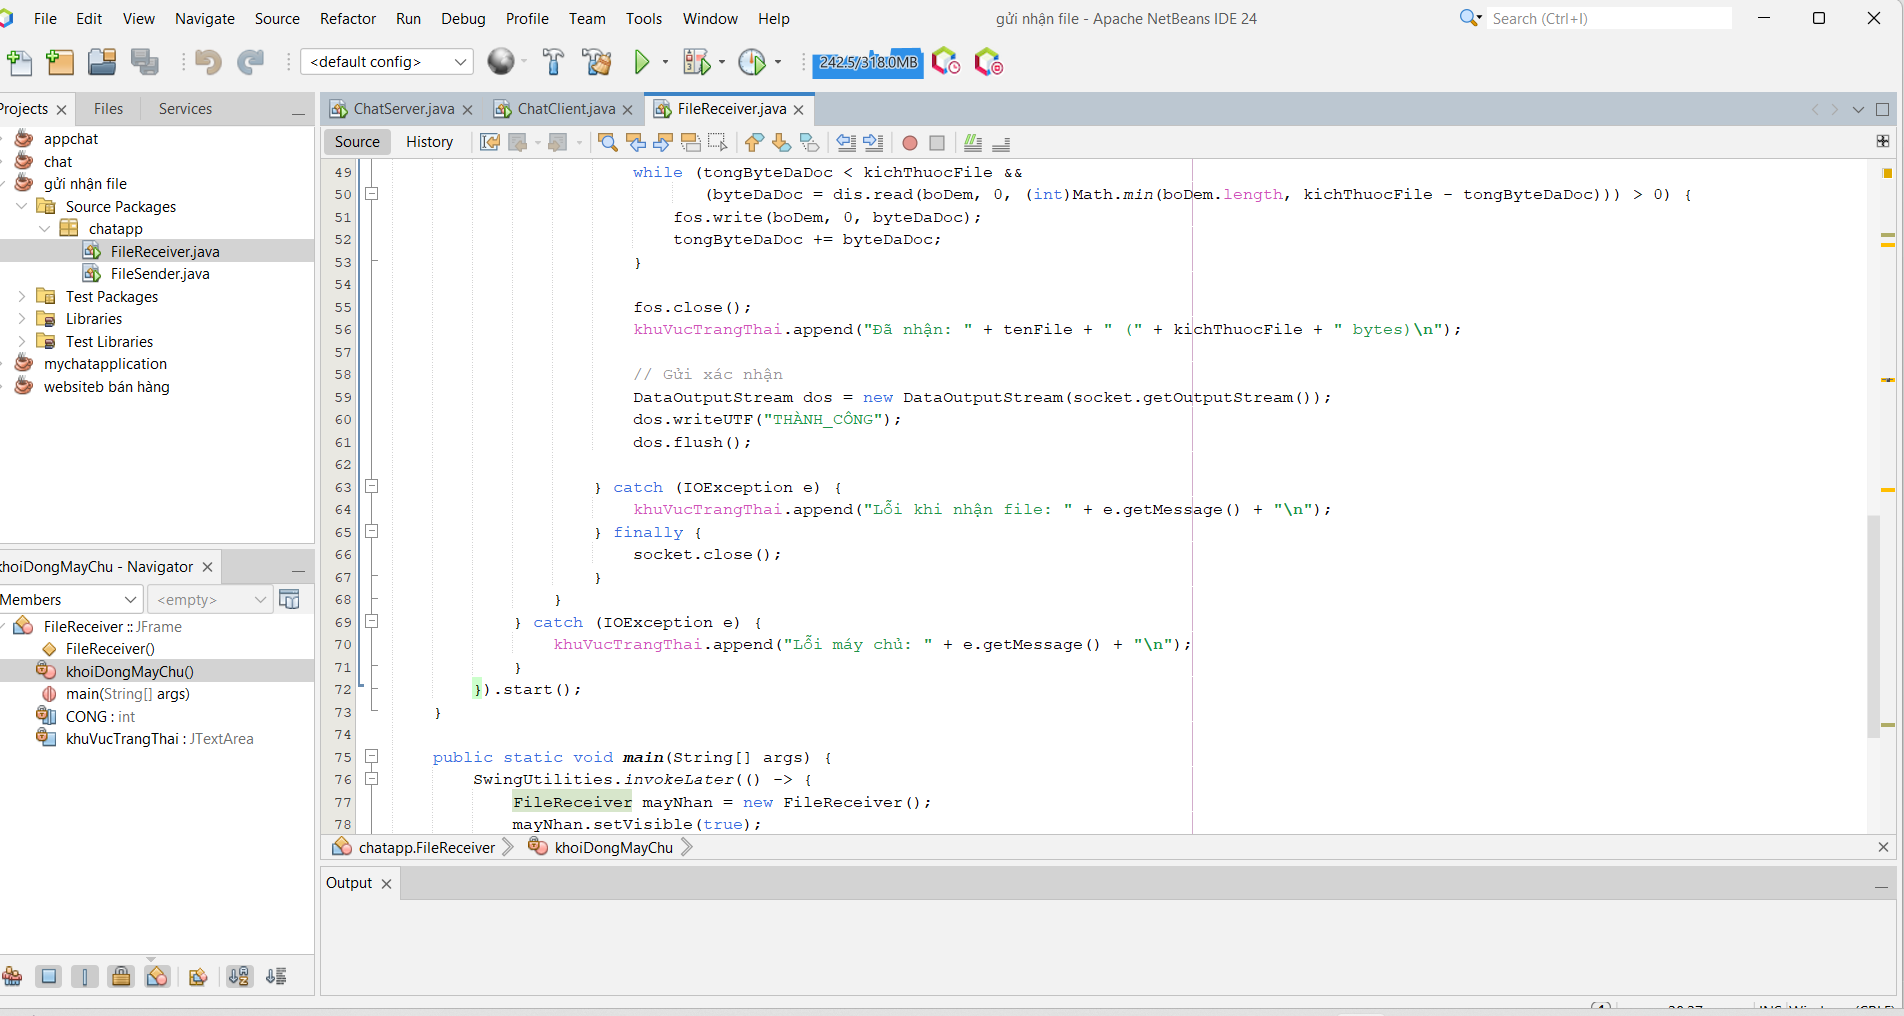Click khoiDongMayChu in the breadcrumb bar

(613, 848)
